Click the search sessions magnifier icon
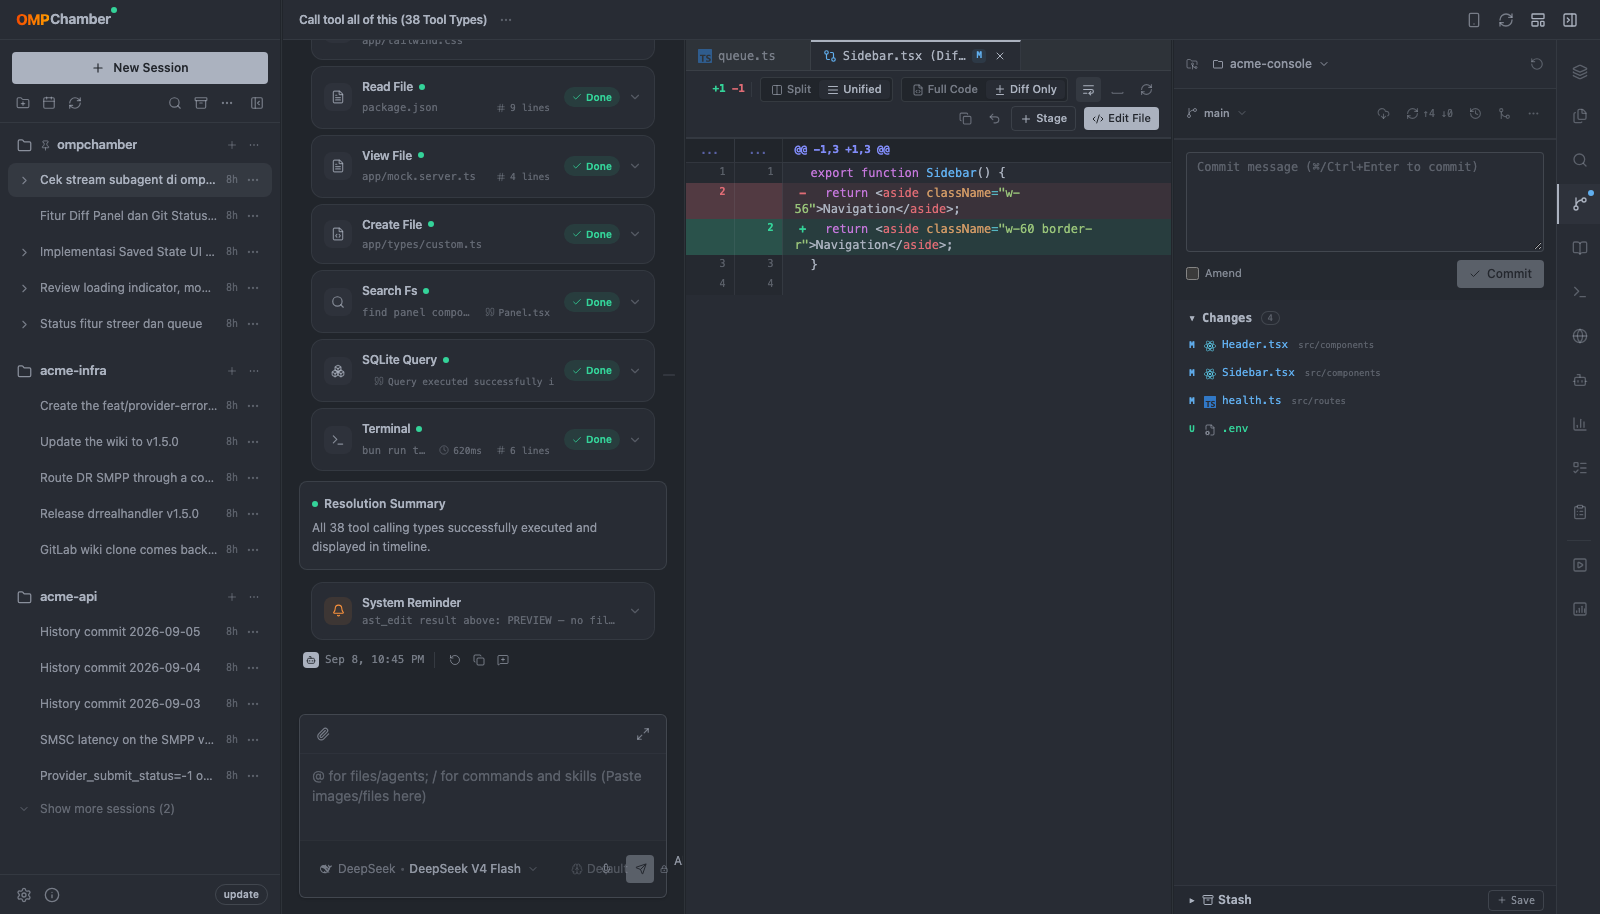The height and width of the screenshot is (914, 1600). tap(175, 103)
